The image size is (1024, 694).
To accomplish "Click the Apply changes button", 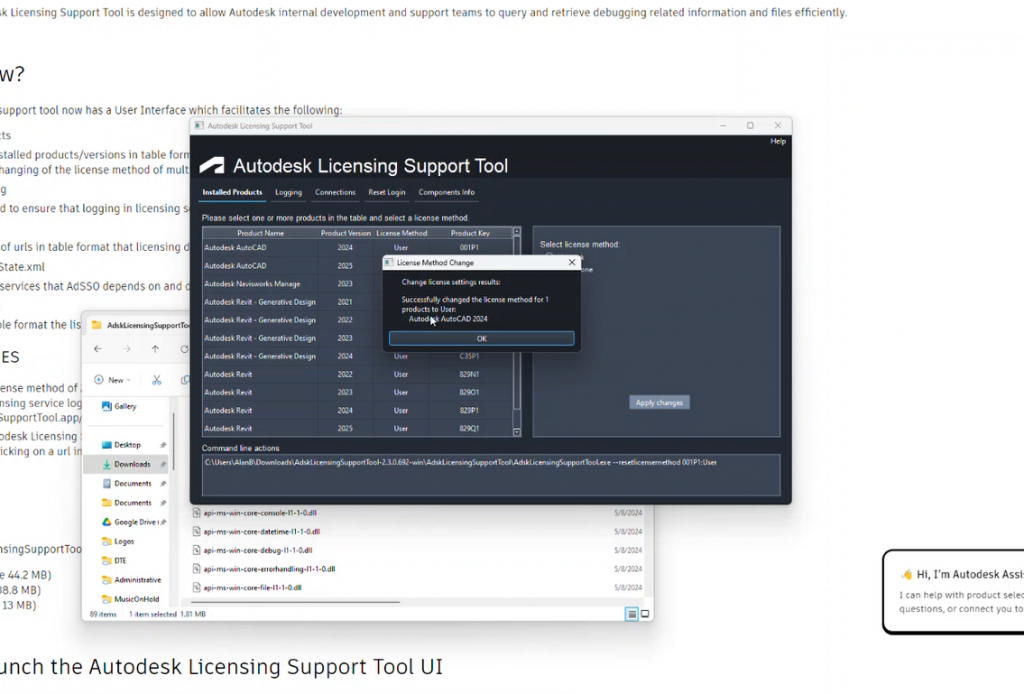I will point(659,403).
